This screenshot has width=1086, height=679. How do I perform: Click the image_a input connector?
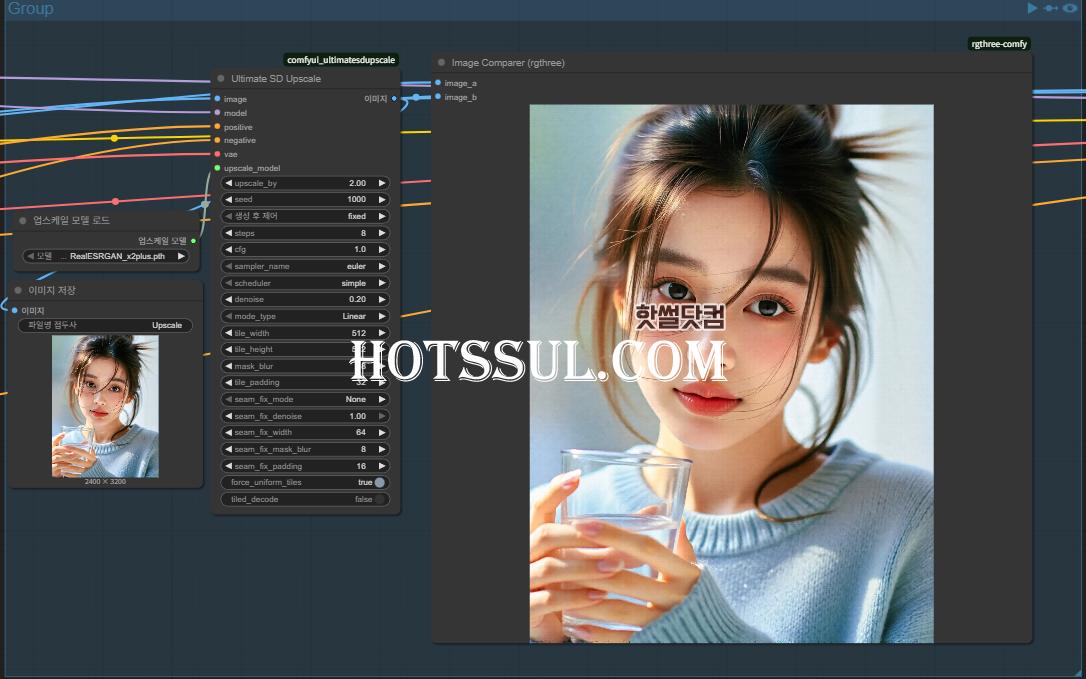click(438, 83)
